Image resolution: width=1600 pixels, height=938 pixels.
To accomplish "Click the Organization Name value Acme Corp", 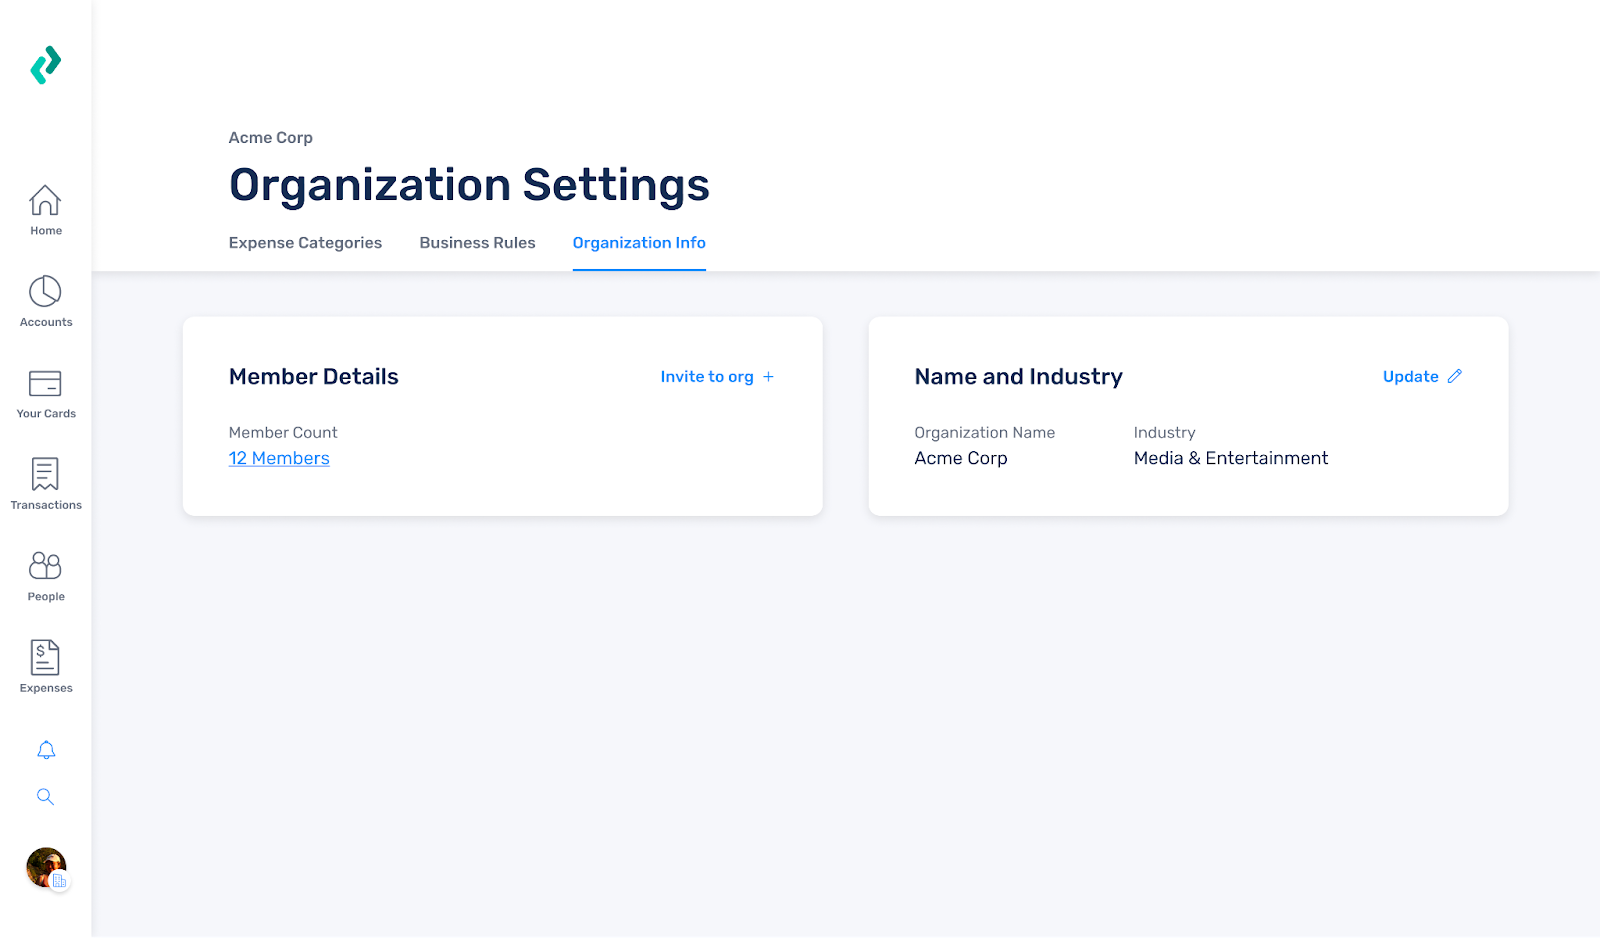I will point(961,458).
